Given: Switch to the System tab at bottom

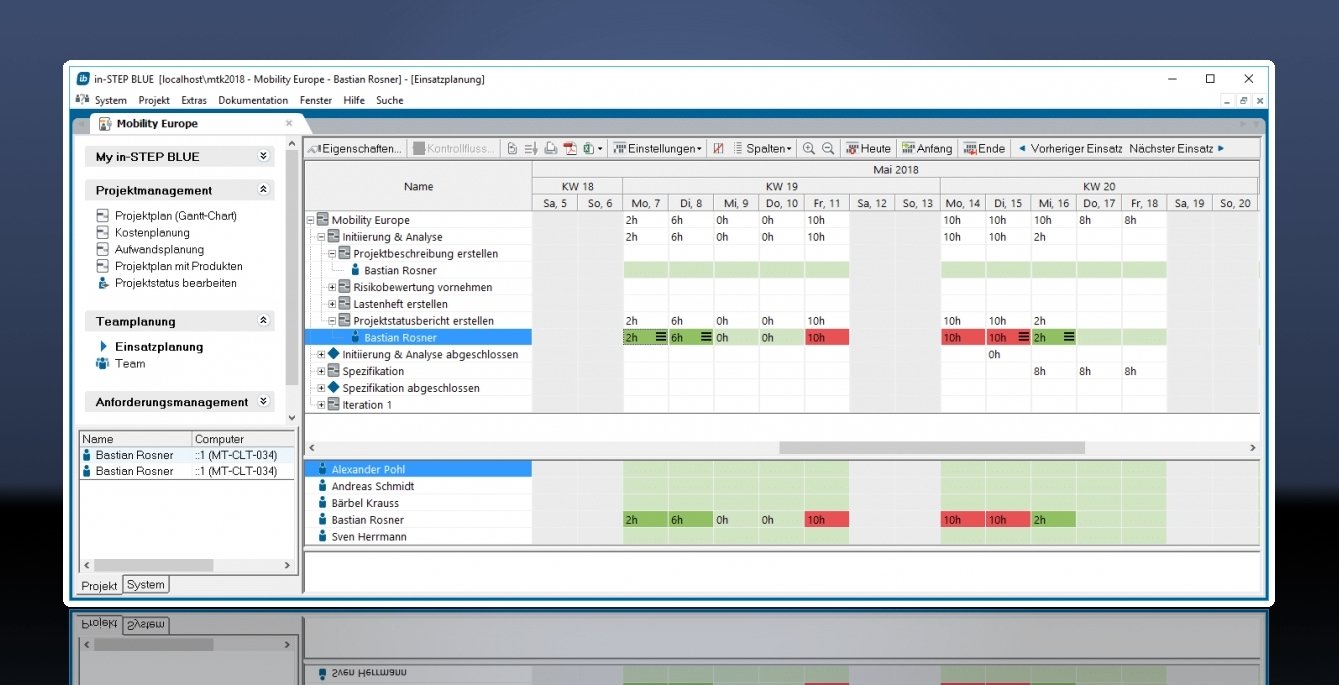Looking at the screenshot, I should [146, 585].
